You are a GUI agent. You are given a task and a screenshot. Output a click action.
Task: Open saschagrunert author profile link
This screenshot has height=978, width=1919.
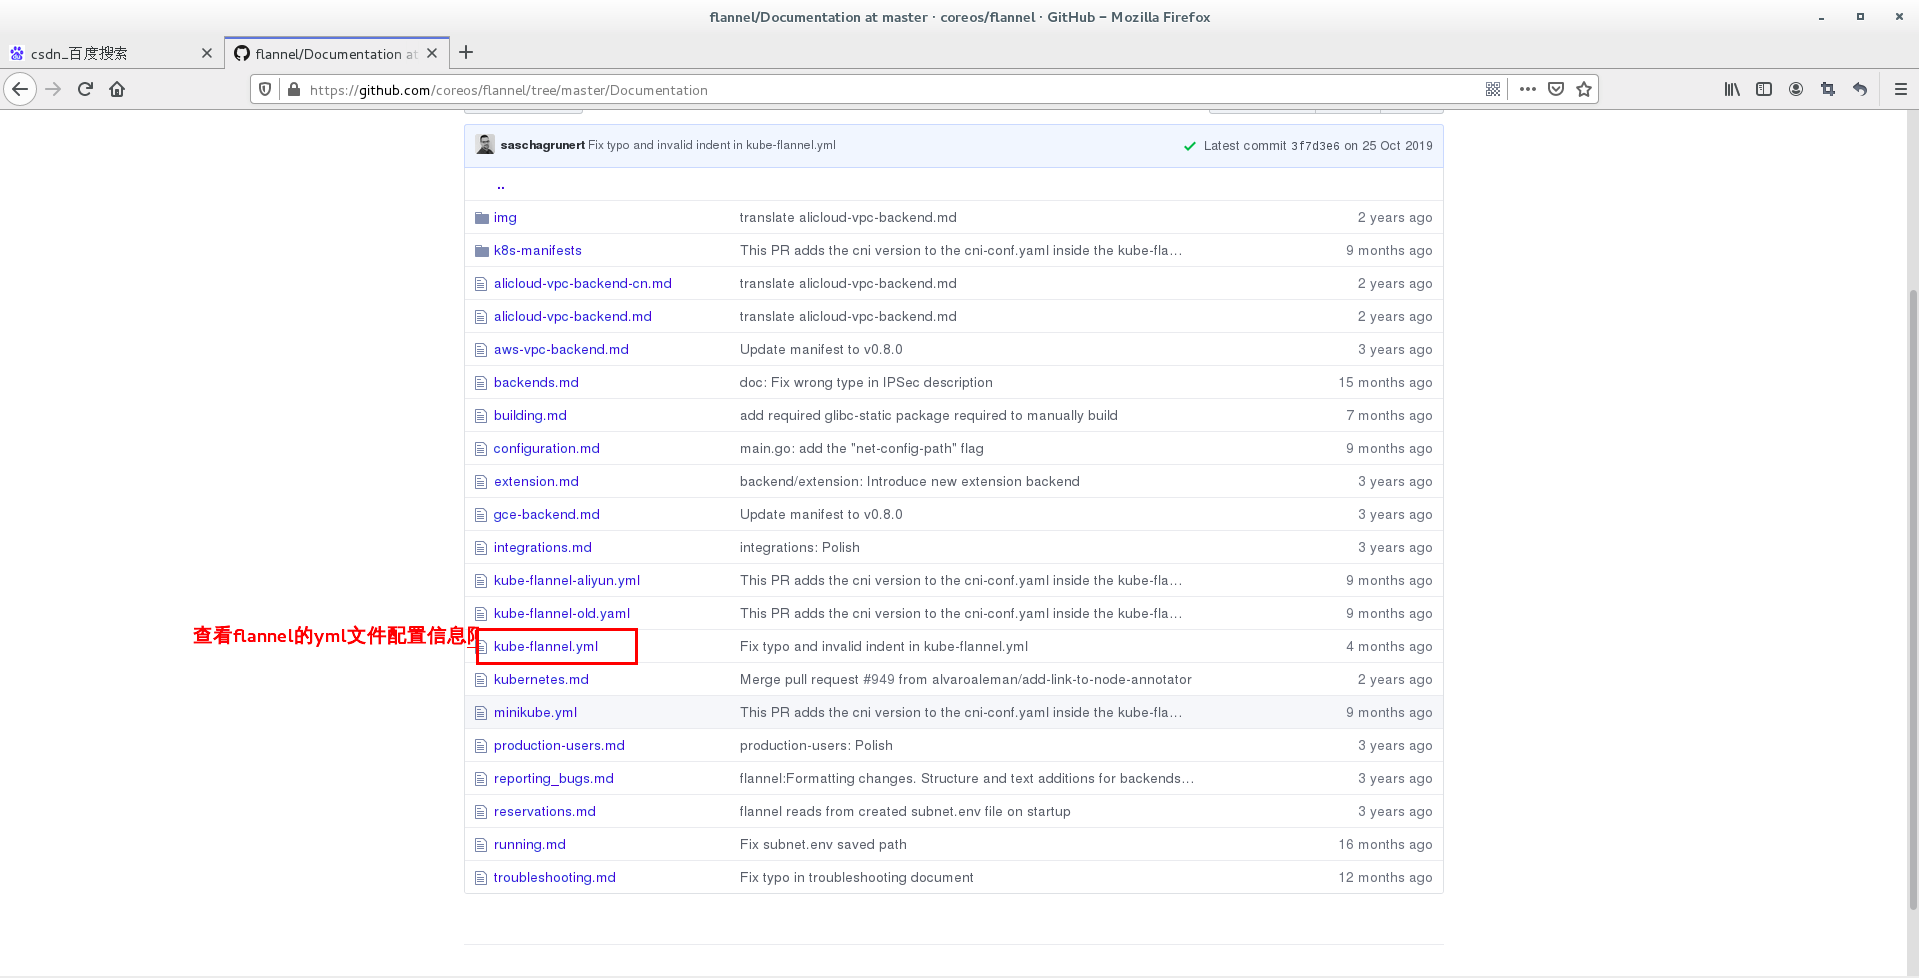coord(542,145)
